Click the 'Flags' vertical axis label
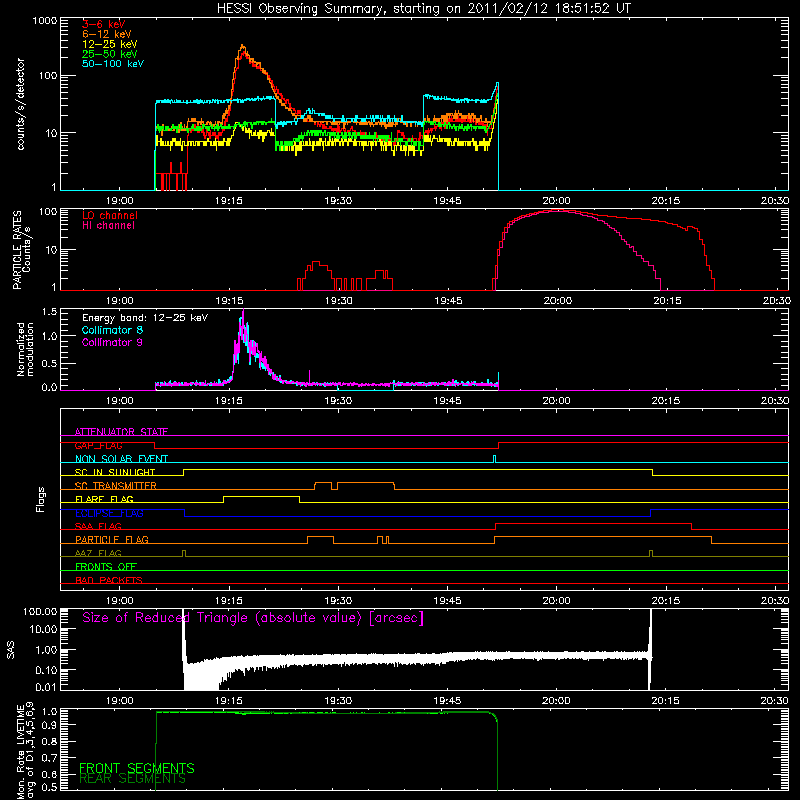Viewport: 800px width, 800px height. click(41, 499)
